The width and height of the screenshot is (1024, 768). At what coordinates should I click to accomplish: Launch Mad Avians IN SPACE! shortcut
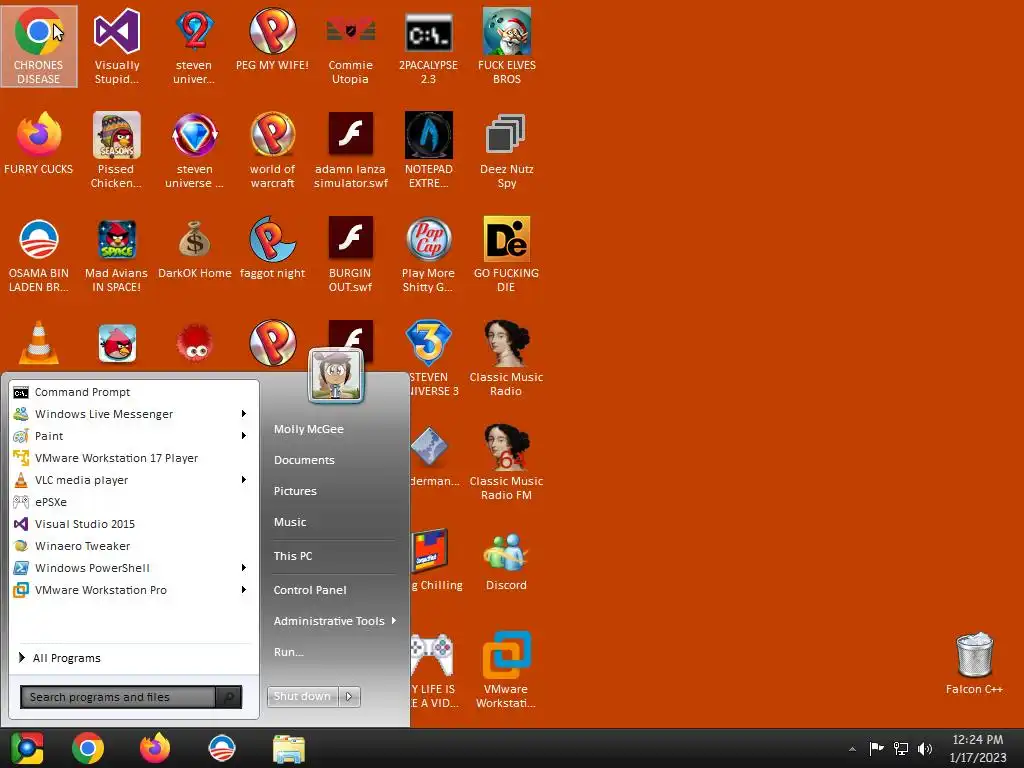[116, 254]
